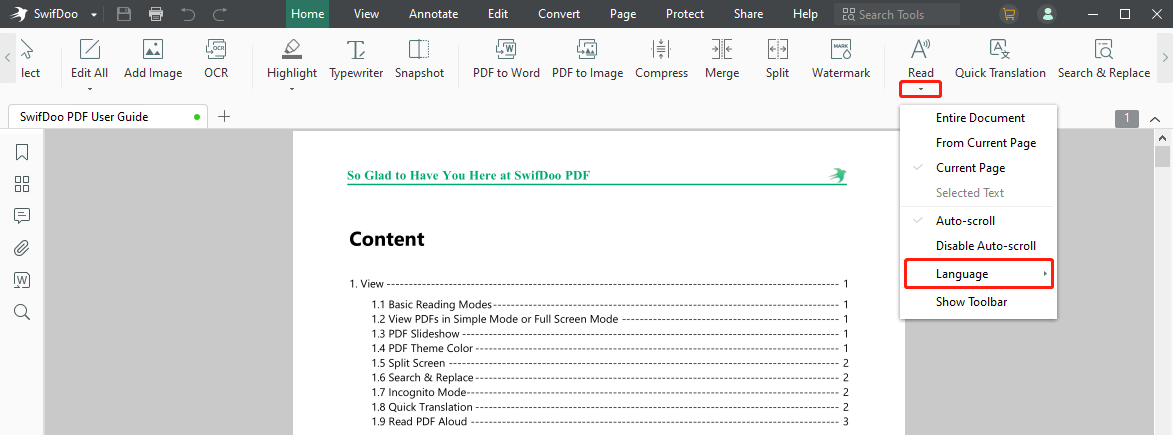Open the Edit All tool

pyautogui.click(x=90, y=58)
